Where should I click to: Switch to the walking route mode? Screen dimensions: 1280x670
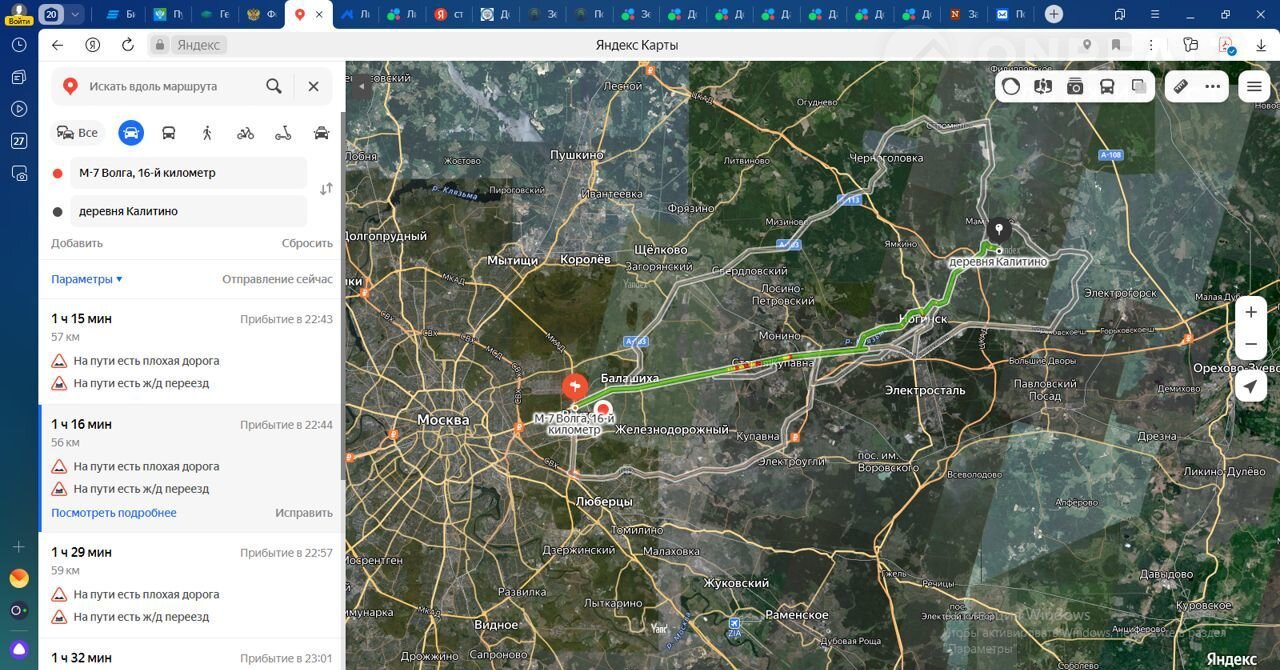coord(207,133)
